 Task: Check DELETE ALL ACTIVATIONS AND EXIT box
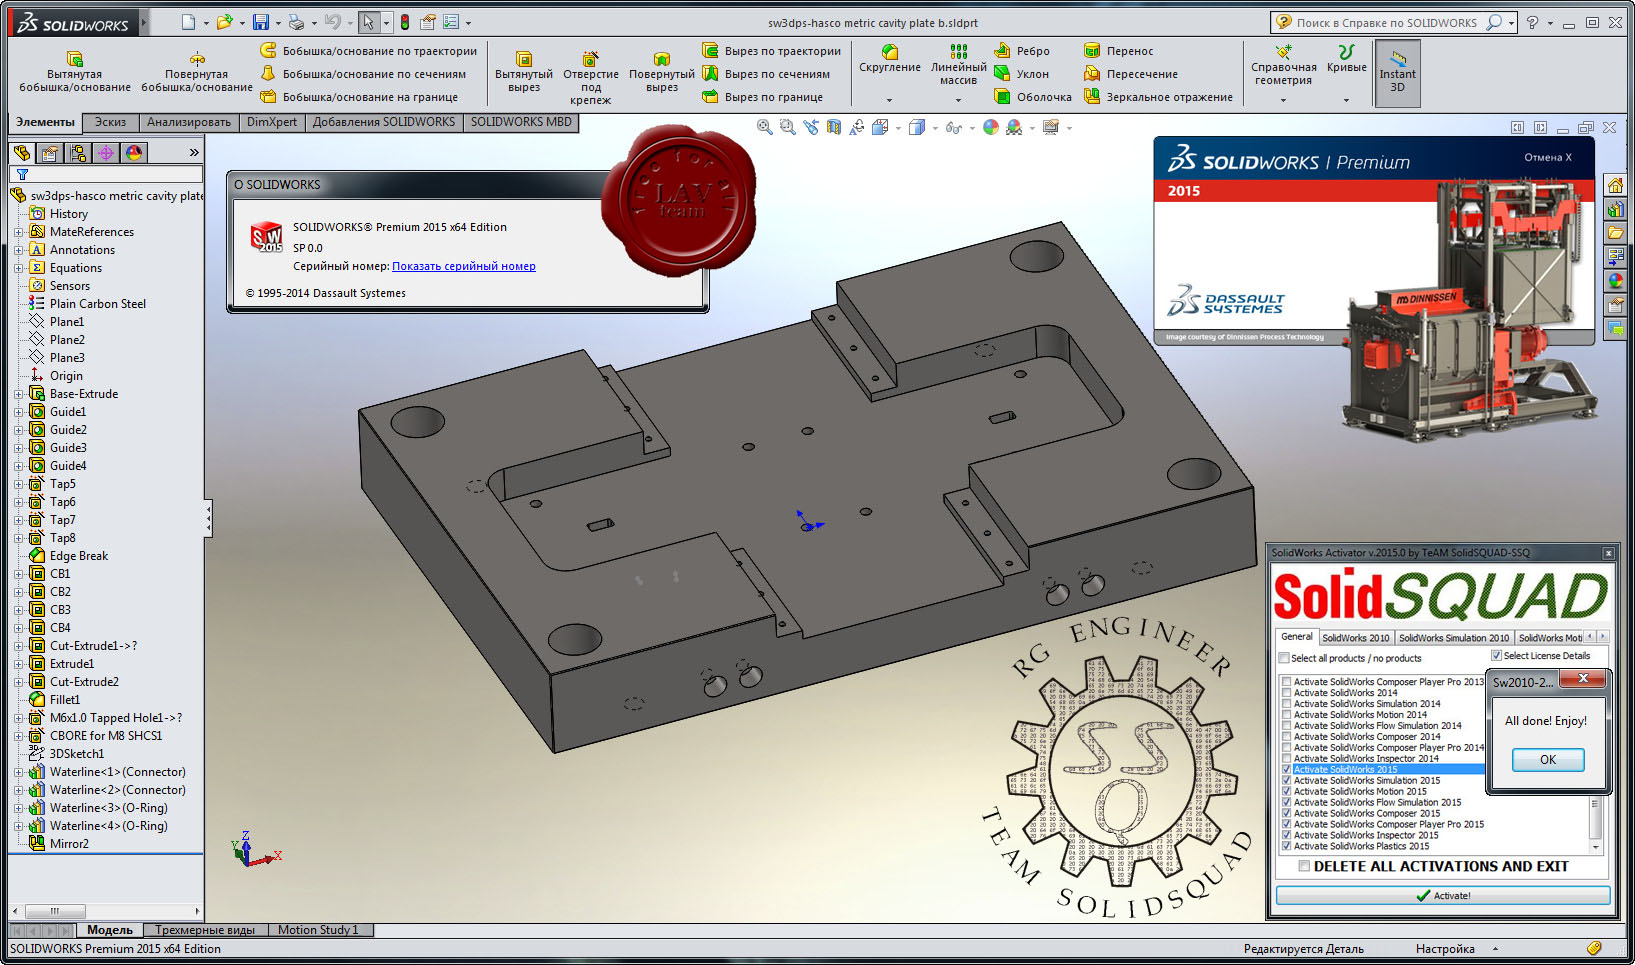point(1304,866)
